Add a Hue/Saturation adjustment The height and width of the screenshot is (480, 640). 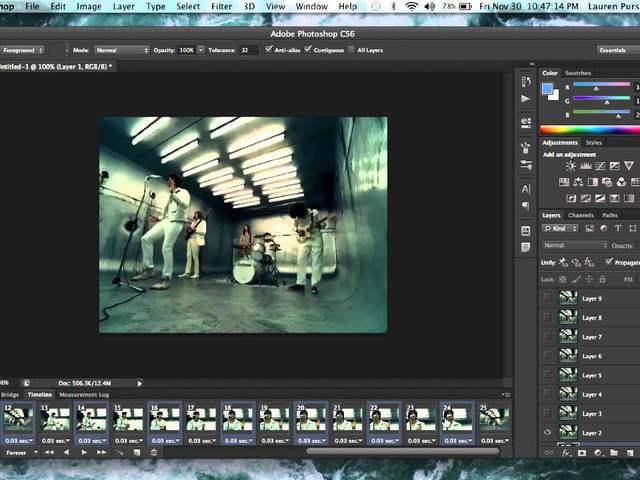tap(564, 182)
